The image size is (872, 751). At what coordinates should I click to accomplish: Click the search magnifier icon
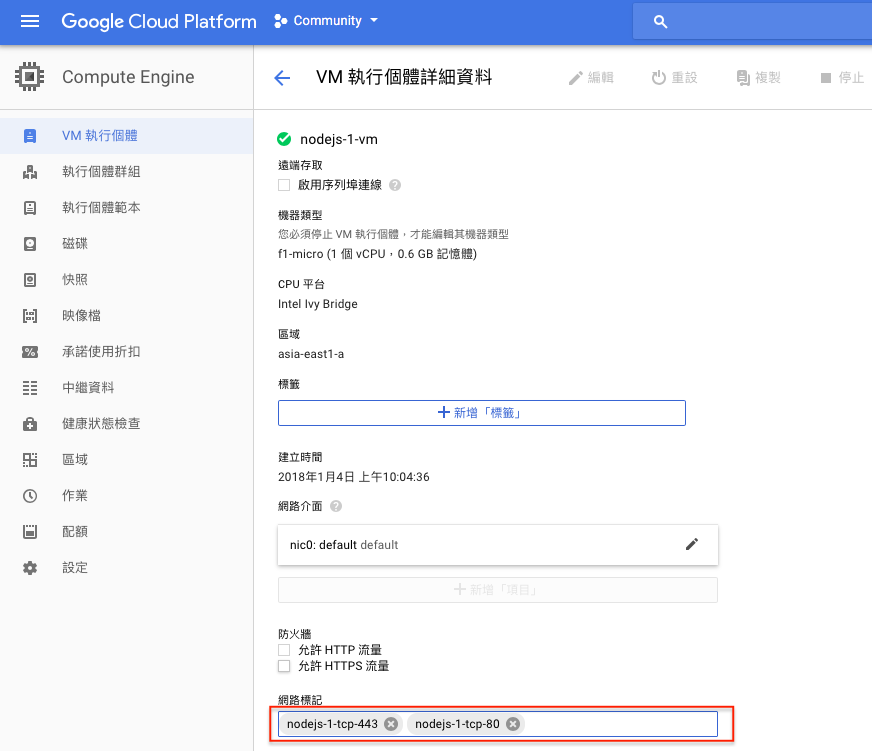pyautogui.click(x=660, y=22)
